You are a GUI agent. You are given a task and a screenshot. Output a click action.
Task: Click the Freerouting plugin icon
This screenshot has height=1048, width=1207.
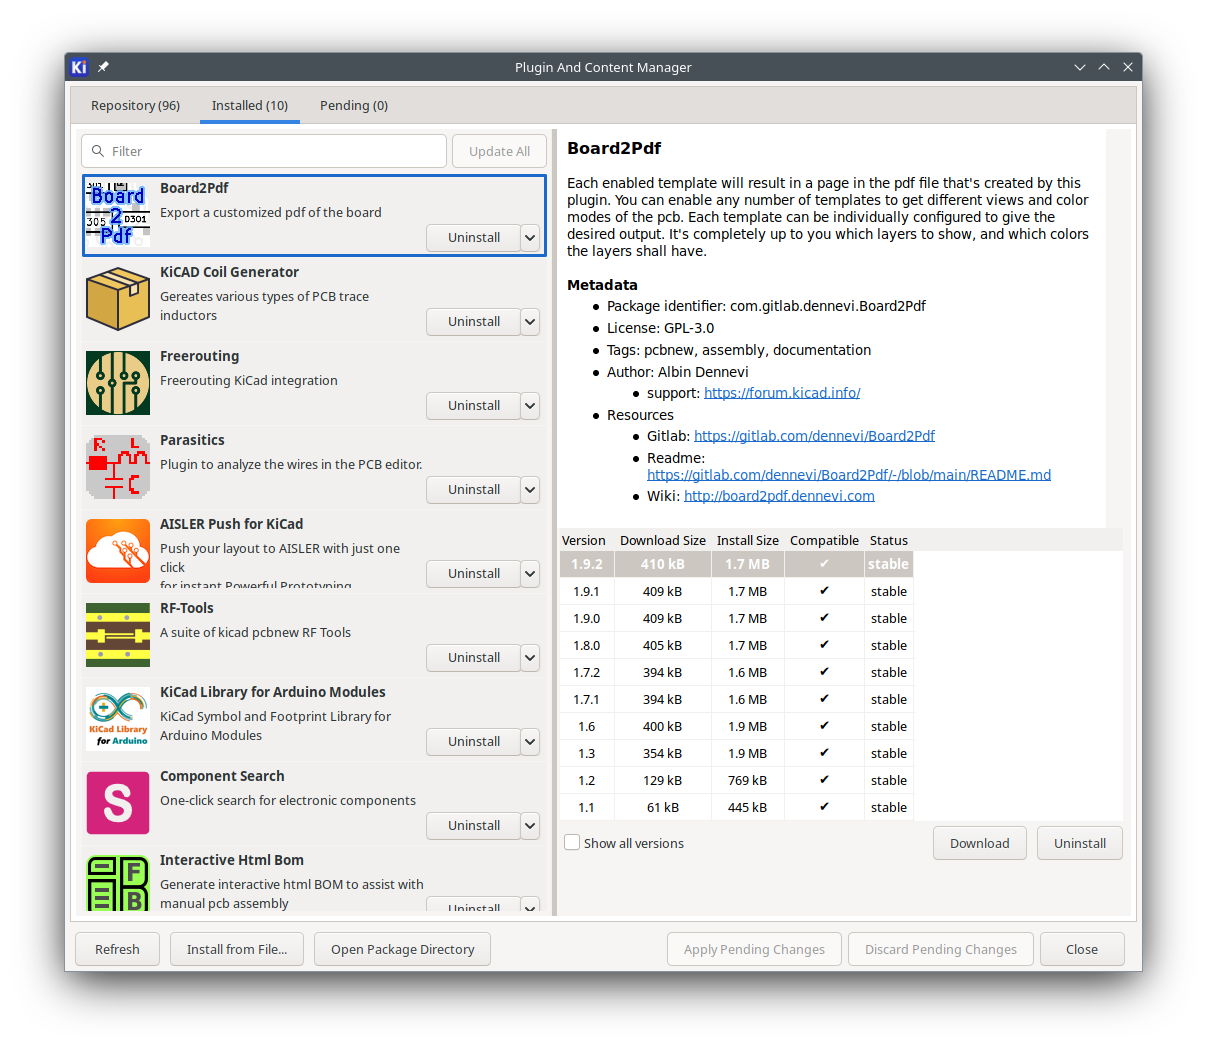coord(117,382)
